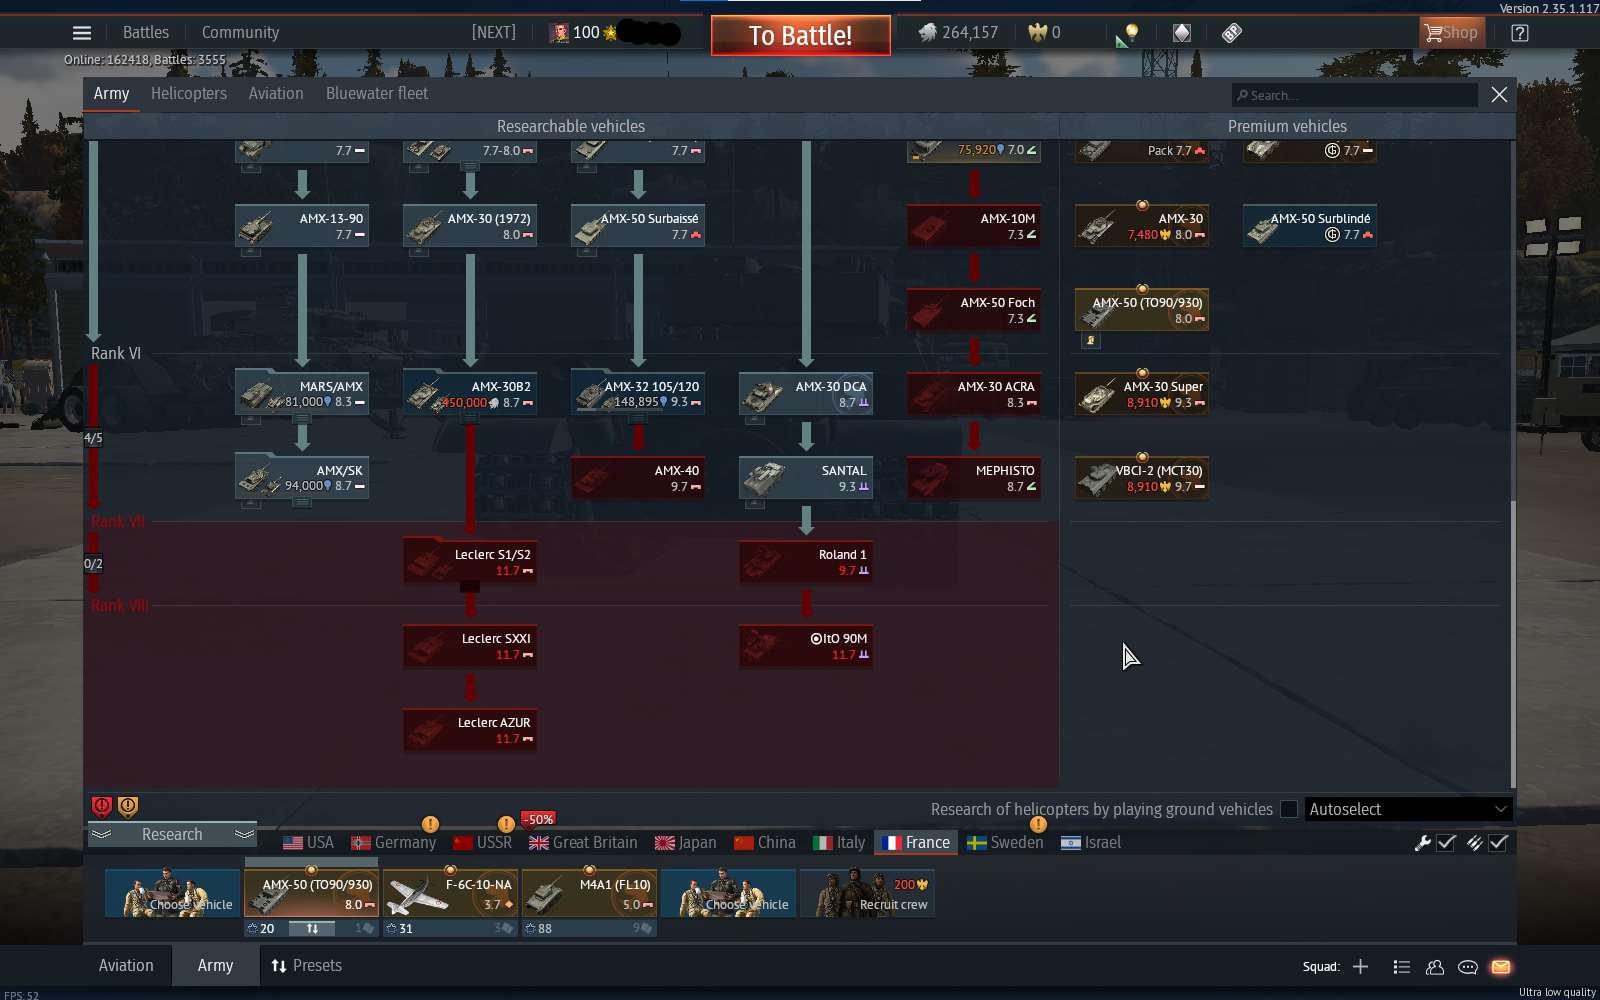1600x1000 pixels.
Task: Click the alert badge above Germany
Action: [430, 824]
